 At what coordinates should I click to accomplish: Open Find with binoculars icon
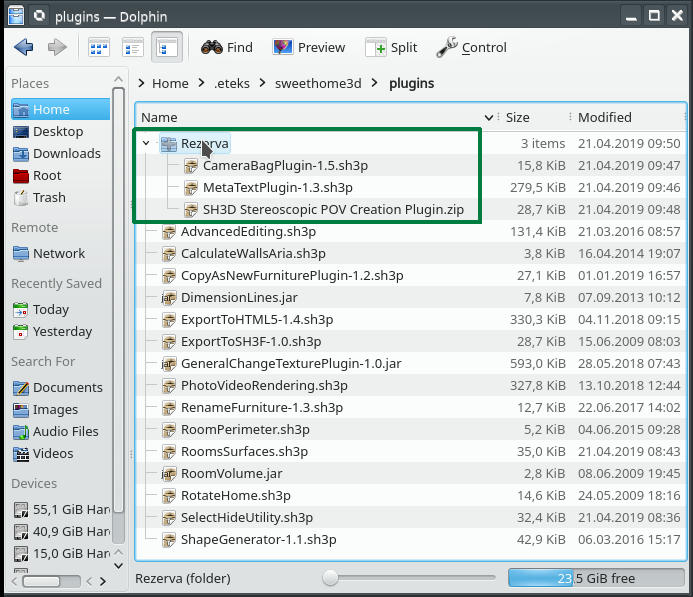tap(227, 47)
